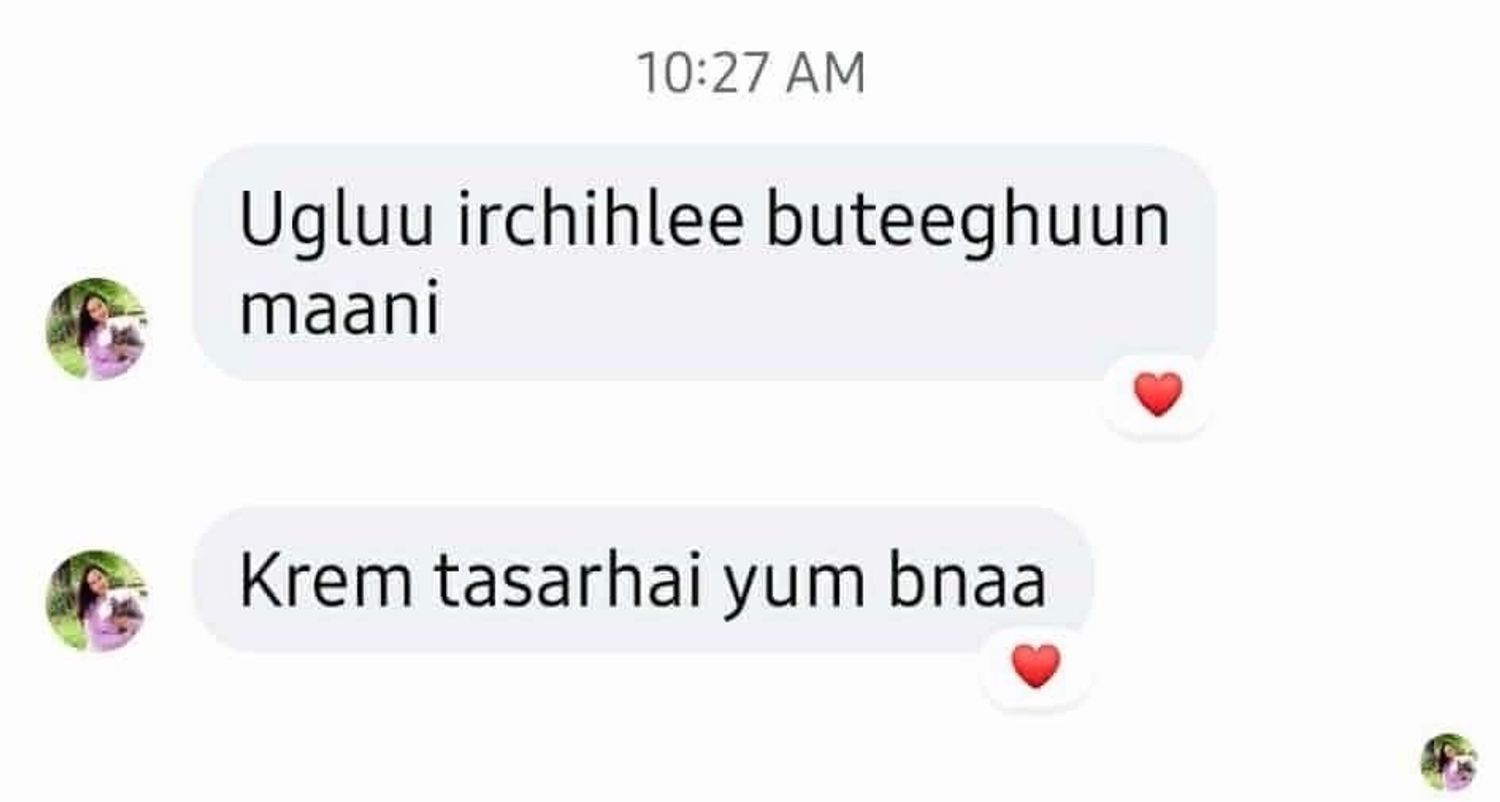Click empty bubble space left of Krem
Image resolution: width=1500 pixels, height=802 pixels.
pos(216,581)
